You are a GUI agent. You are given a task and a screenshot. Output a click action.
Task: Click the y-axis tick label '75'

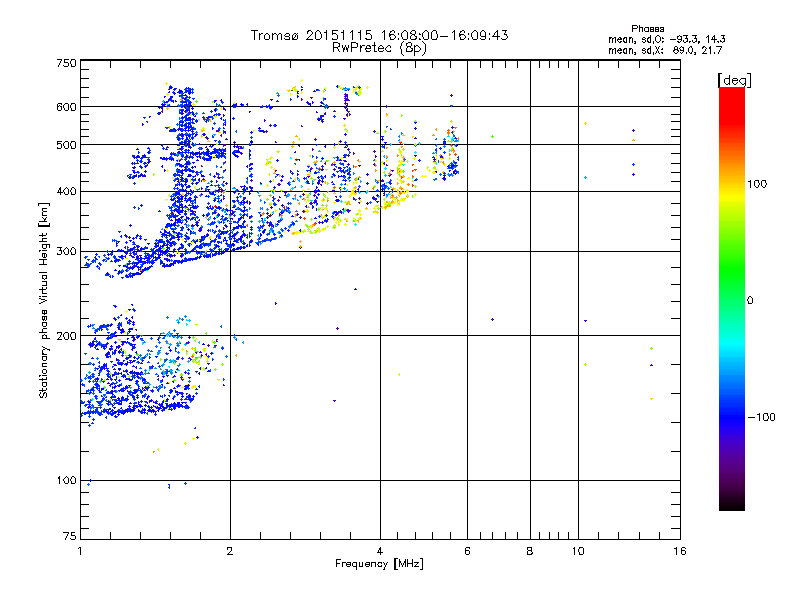coord(70,536)
